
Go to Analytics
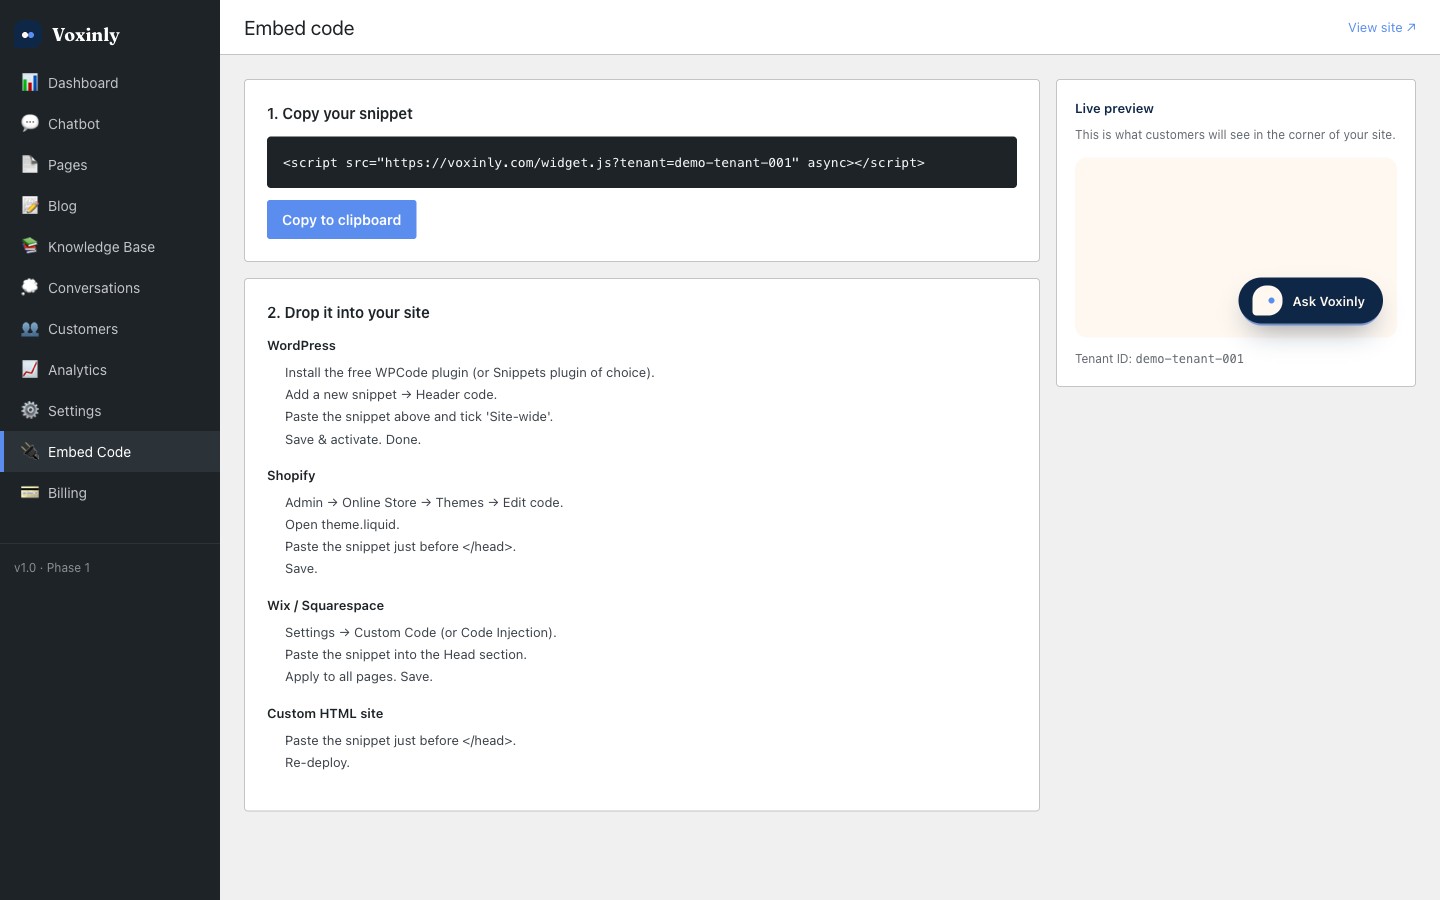pyautogui.click(x=110, y=370)
